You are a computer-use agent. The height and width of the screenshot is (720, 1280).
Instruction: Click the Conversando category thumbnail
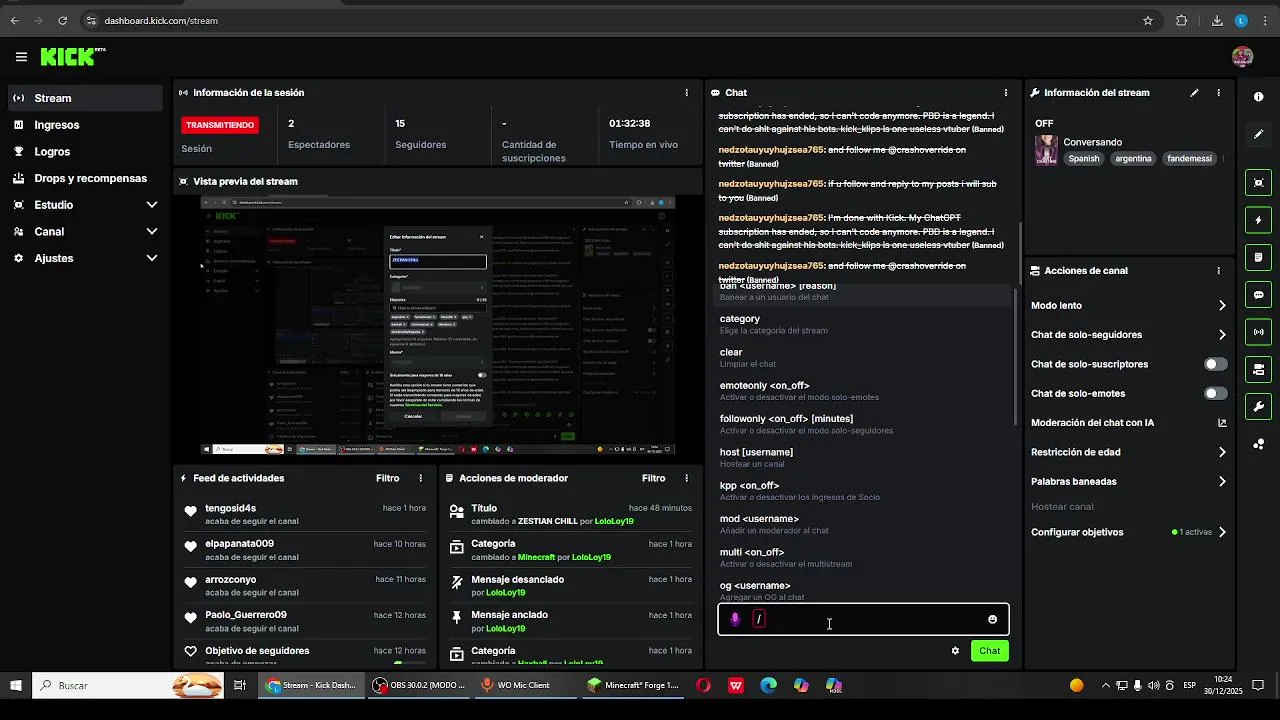pyautogui.click(x=1046, y=151)
